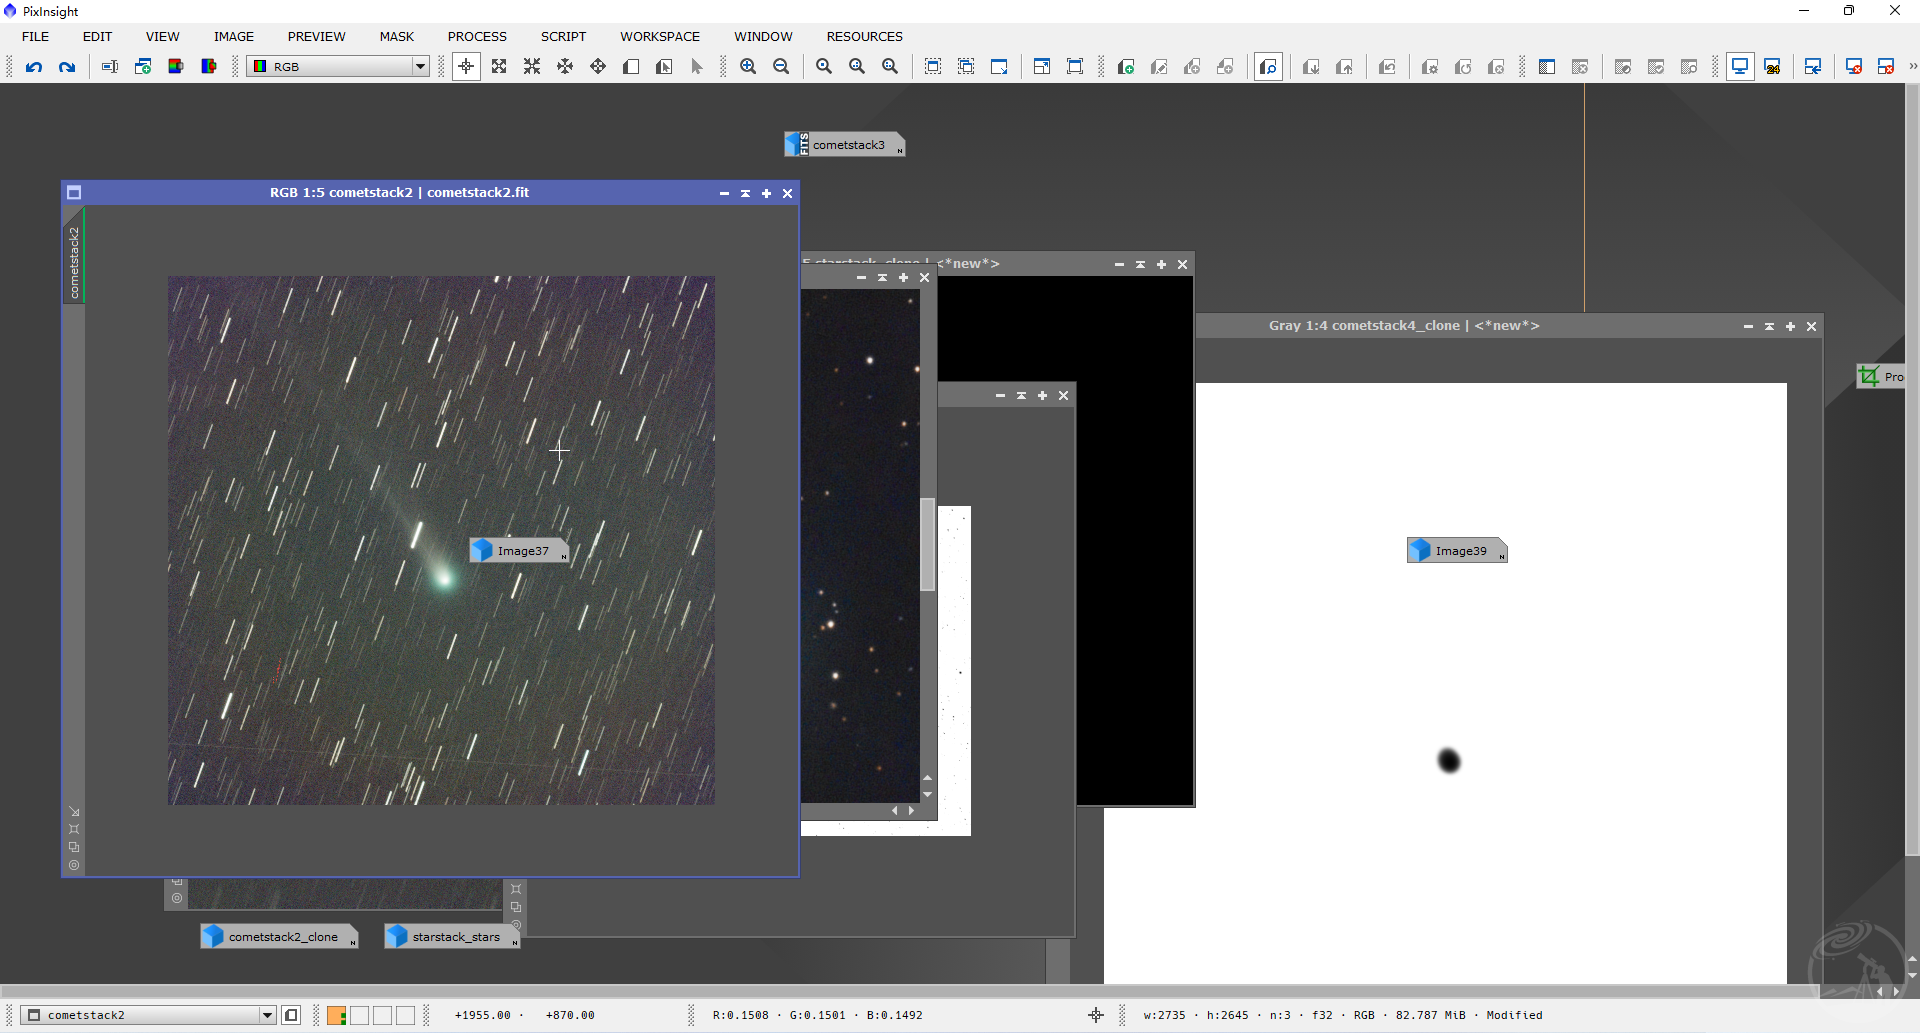Select the Readout crosshair mode tool

[x=466, y=67]
